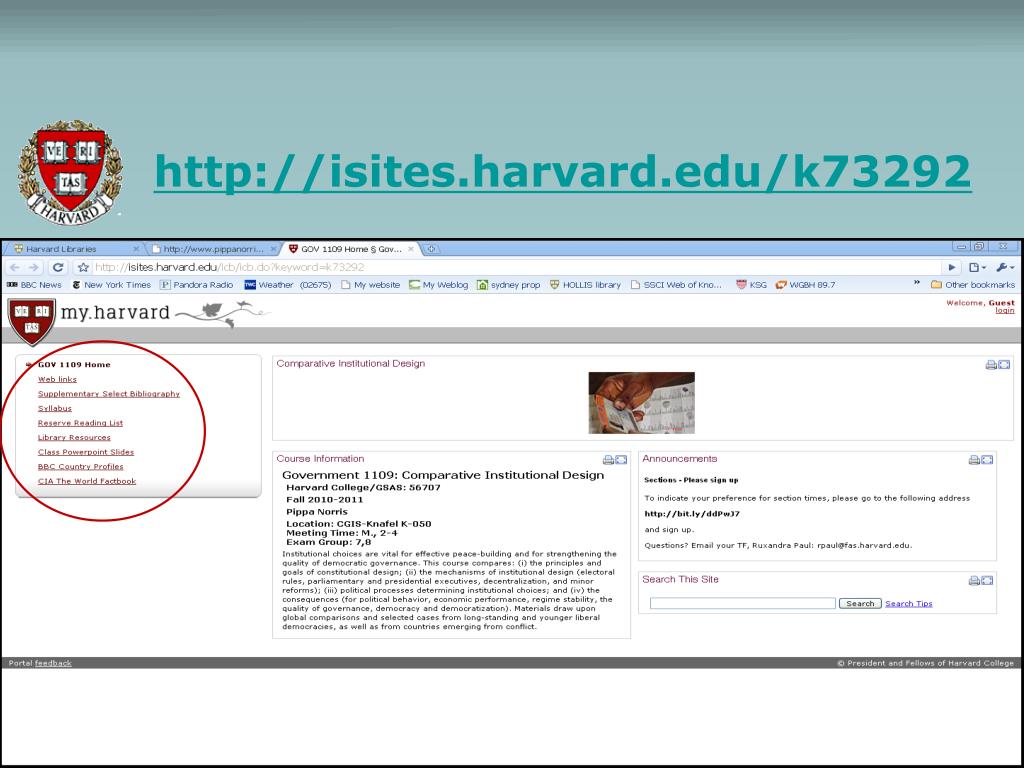Click the bit.ly/ddPwJ7 address text
The image size is (1024, 768).
pos(692,514)
